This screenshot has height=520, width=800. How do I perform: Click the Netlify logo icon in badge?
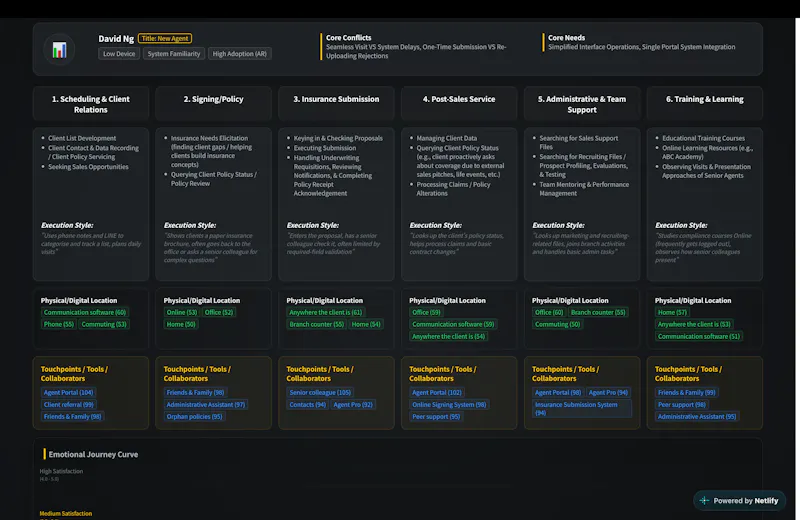pos(704,501)
